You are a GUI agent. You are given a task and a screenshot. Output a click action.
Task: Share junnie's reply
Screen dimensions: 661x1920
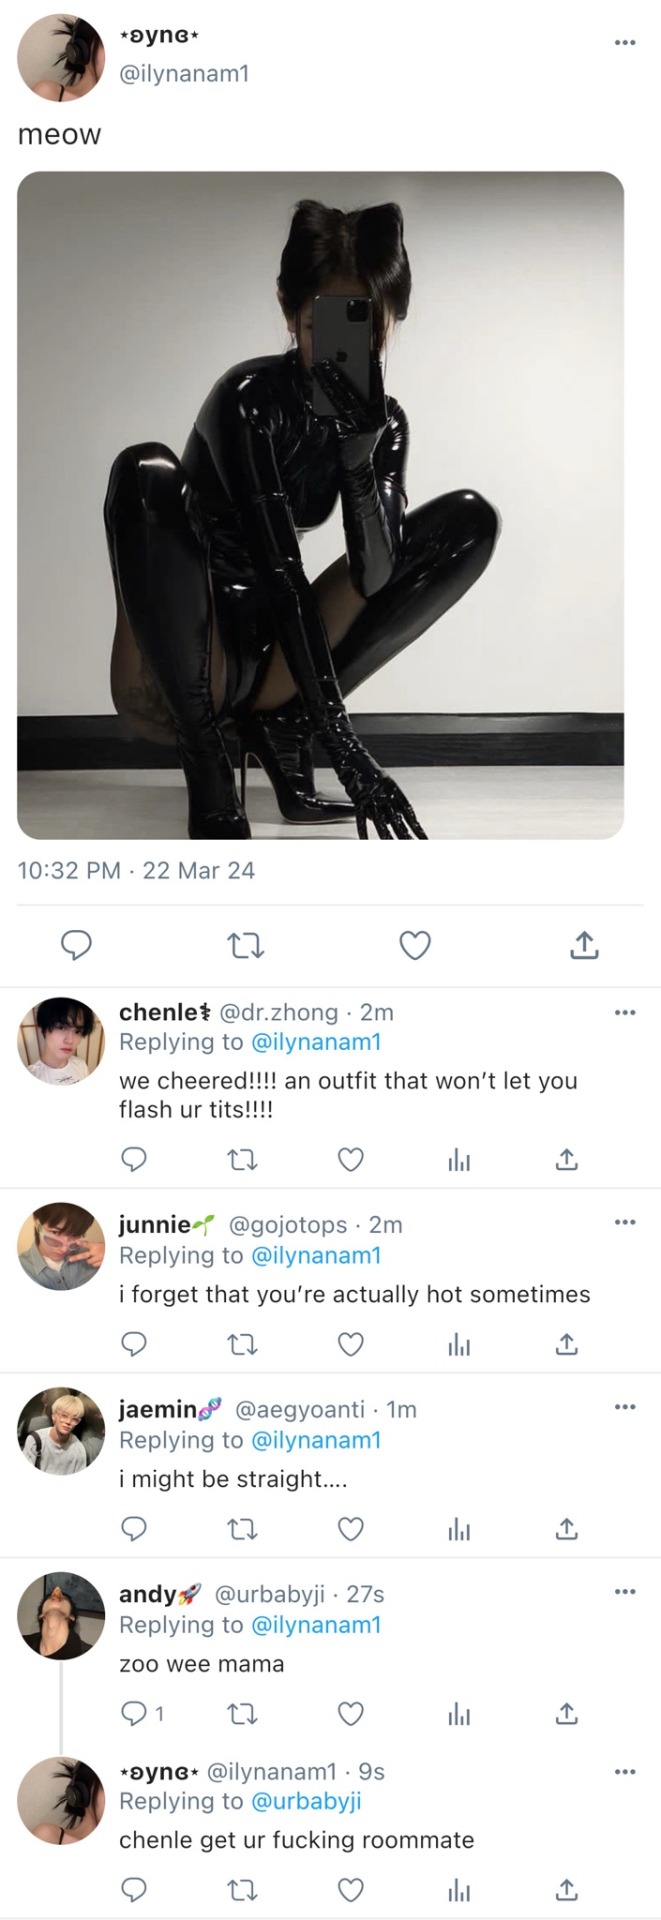tap(566, 1345)
